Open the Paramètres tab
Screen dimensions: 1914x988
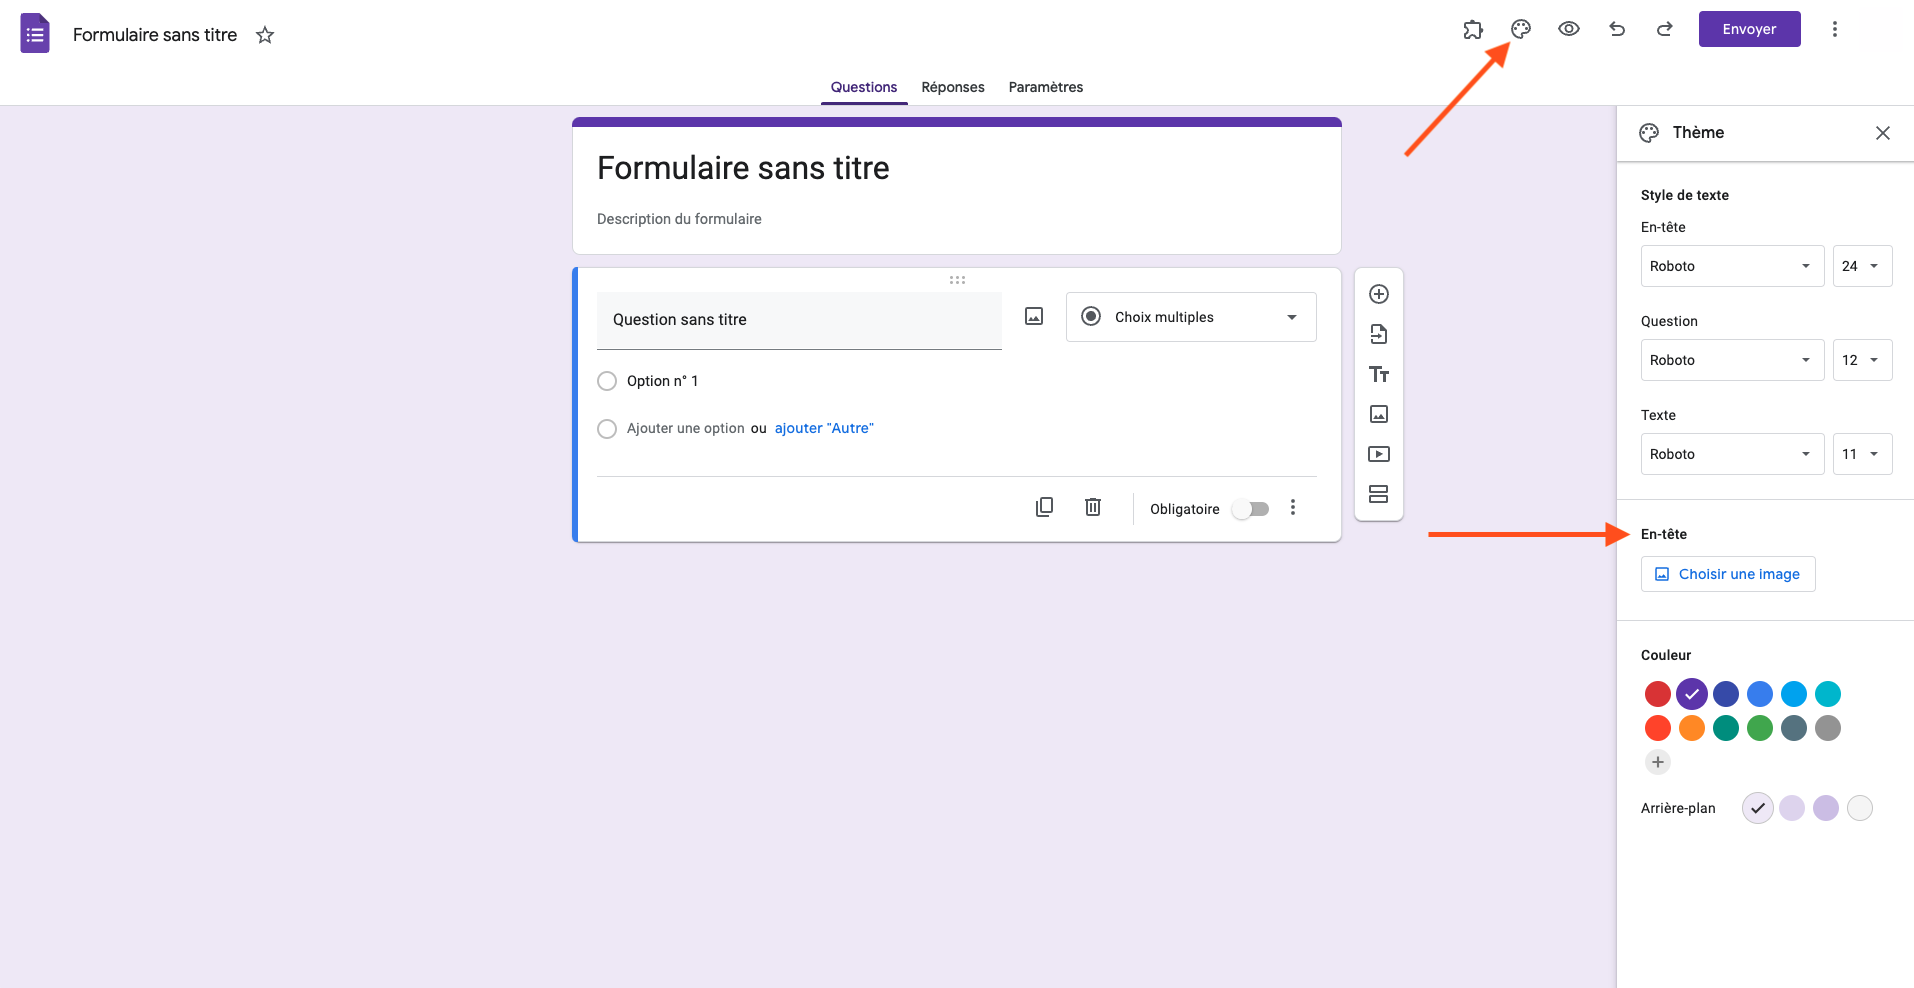coord(1046,87)
